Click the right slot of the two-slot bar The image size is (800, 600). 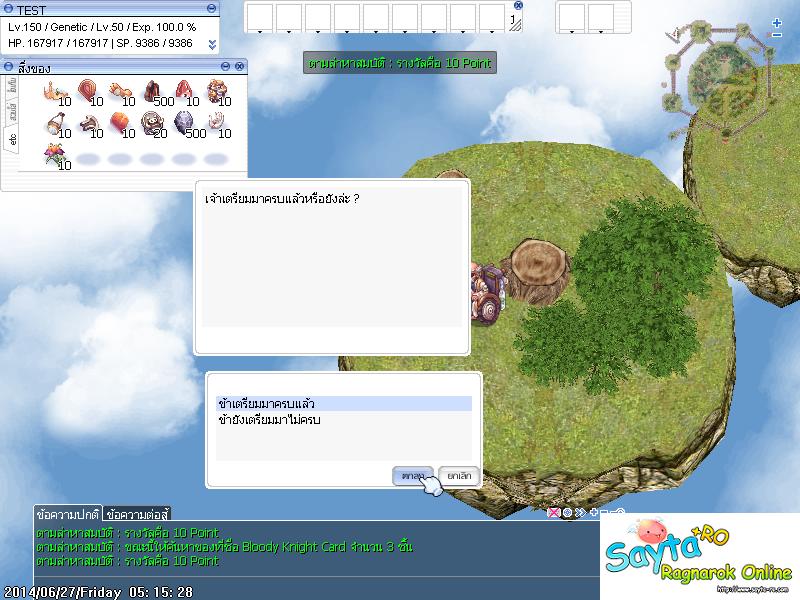pos(601,18)
